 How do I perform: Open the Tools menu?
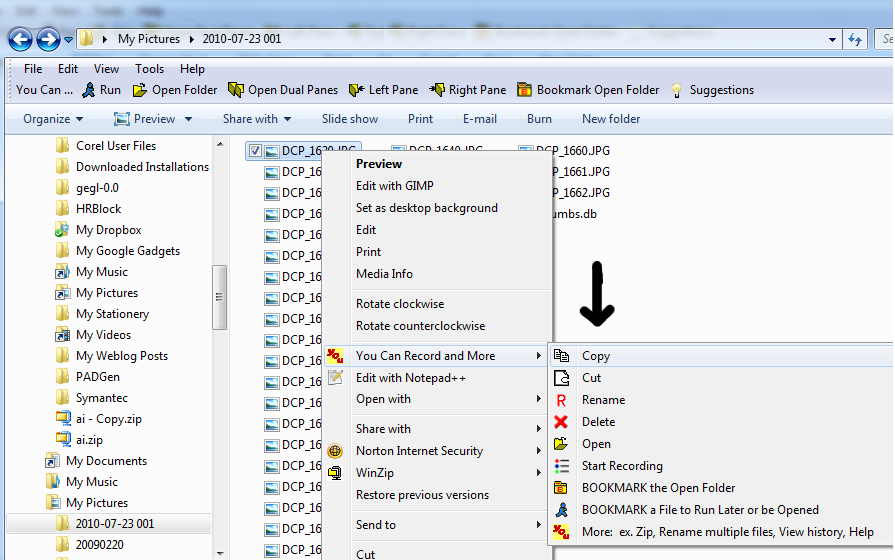(x=150, y=69)
